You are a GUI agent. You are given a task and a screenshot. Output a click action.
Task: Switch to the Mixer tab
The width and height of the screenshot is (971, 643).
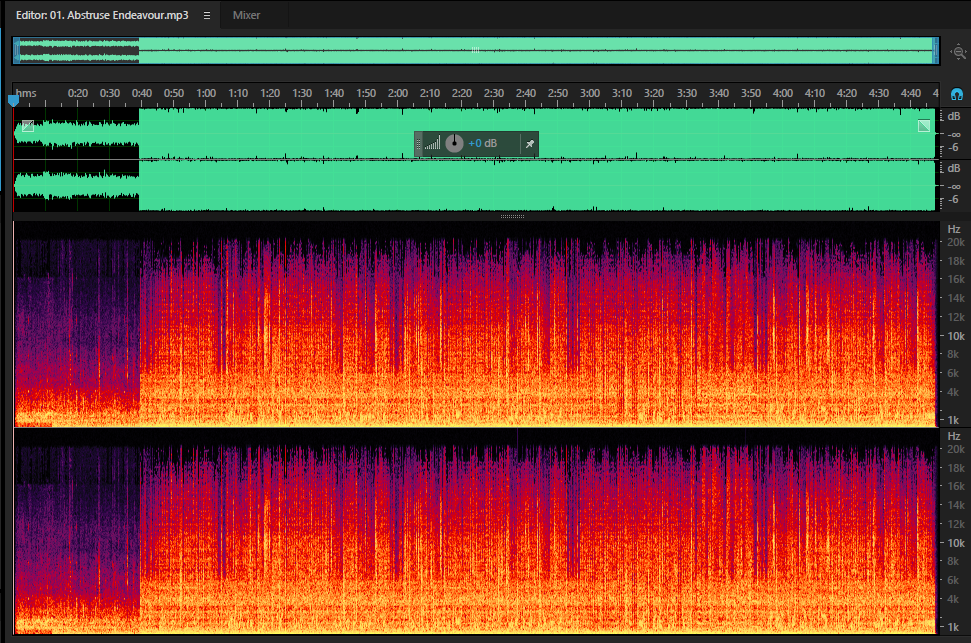coord(246,15)
